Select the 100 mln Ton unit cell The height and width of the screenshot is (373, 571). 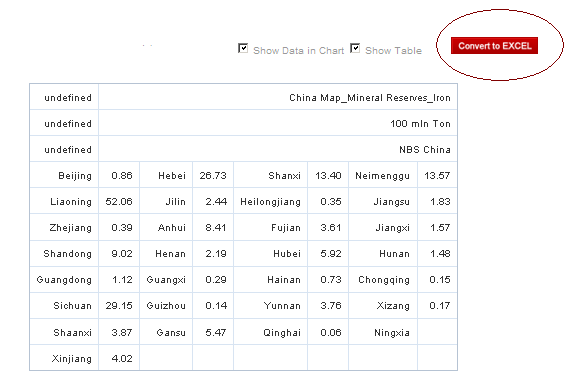278,123
